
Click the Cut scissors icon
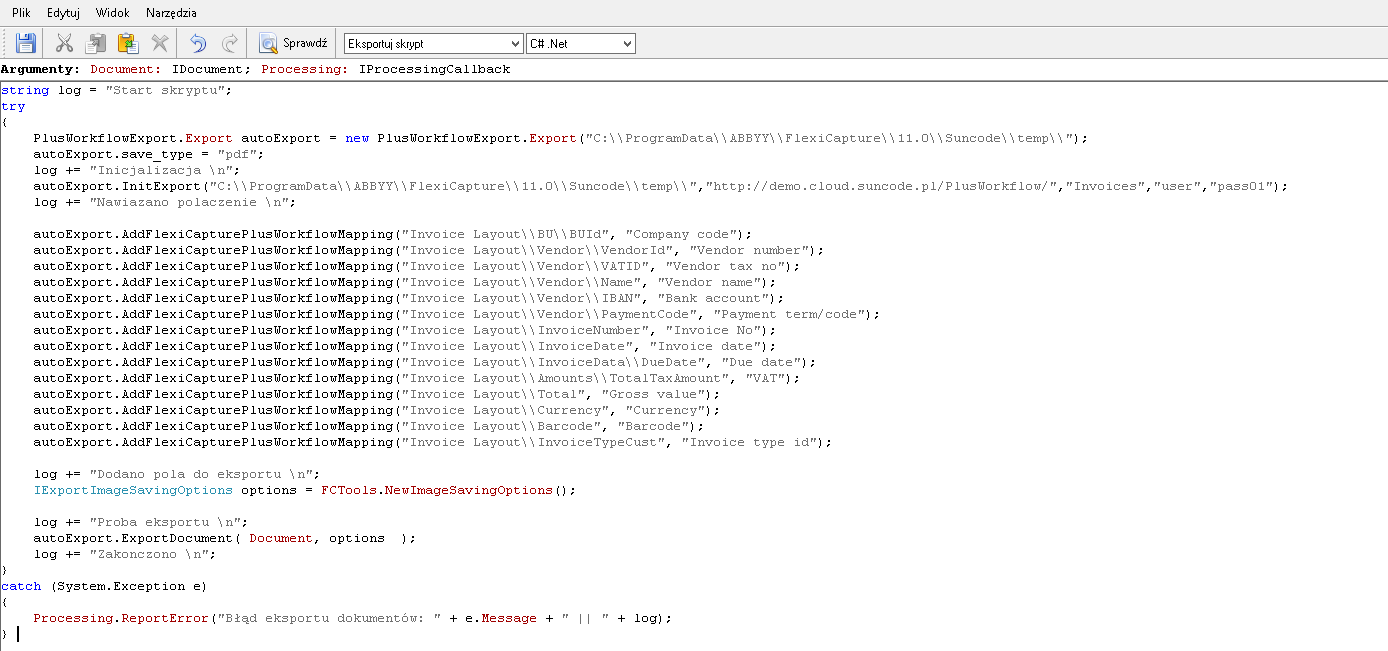point(65,43)
